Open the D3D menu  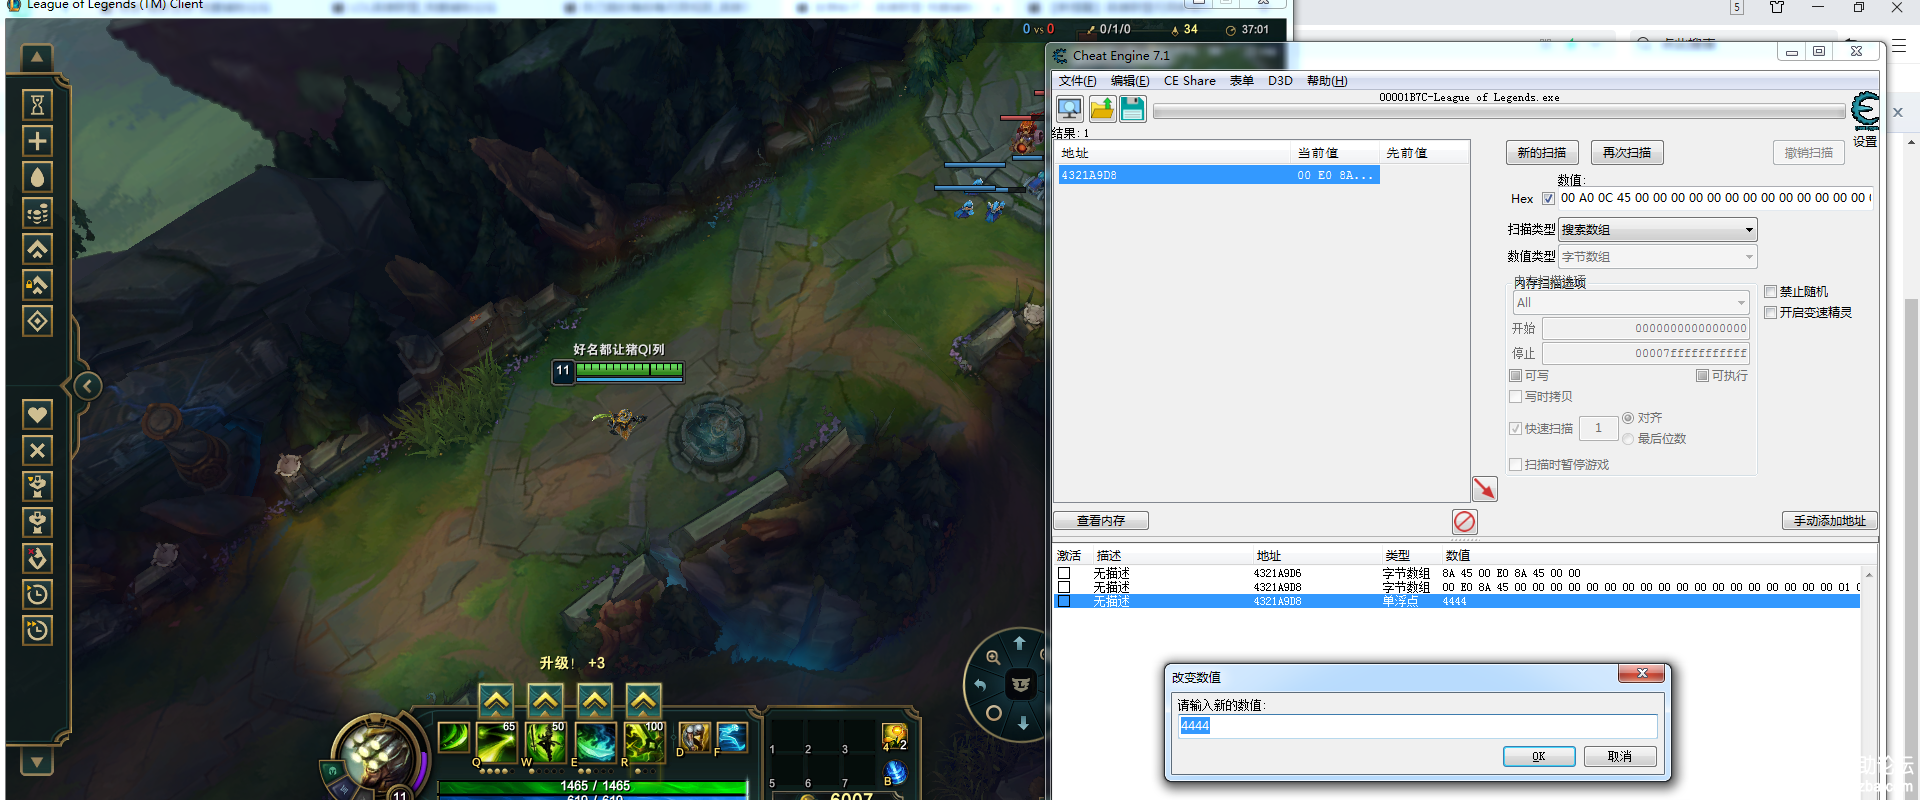point(1280,81)
